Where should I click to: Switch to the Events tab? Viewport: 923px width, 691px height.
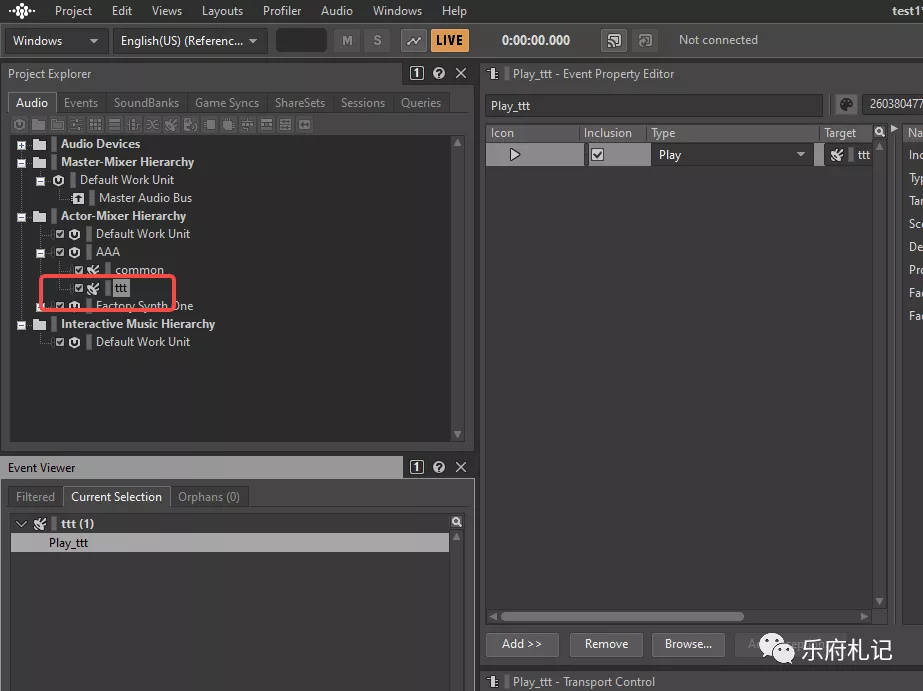pos(81,102)
